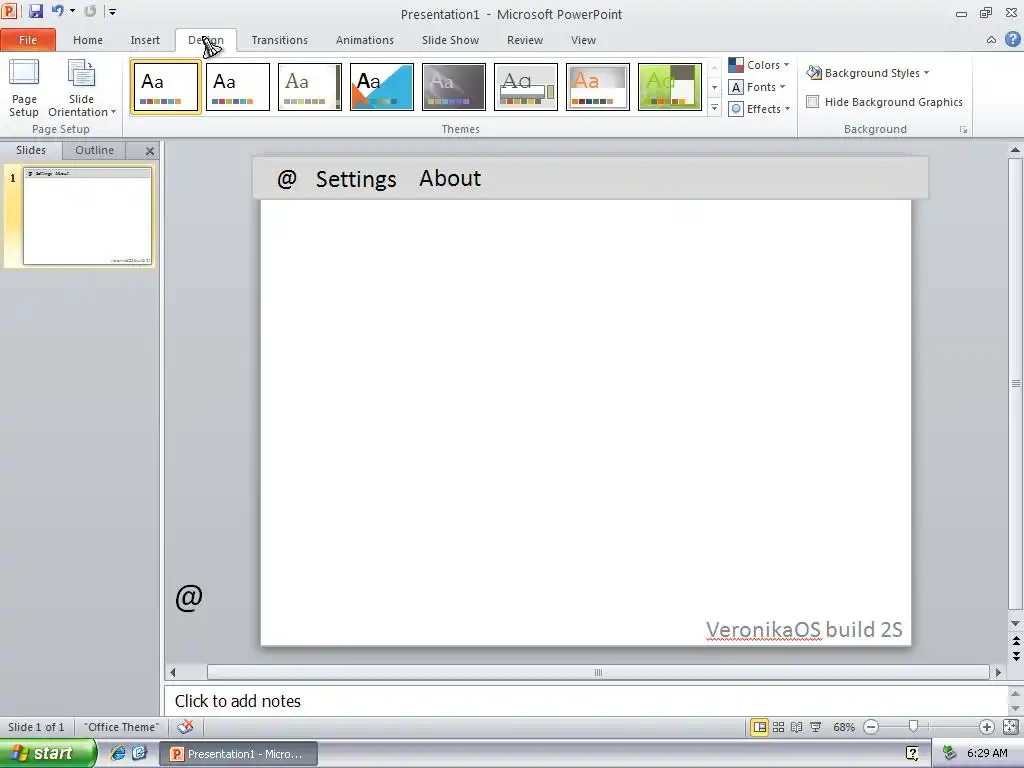Switch to the View tab

pyautogui.click(x=583, y=40)
